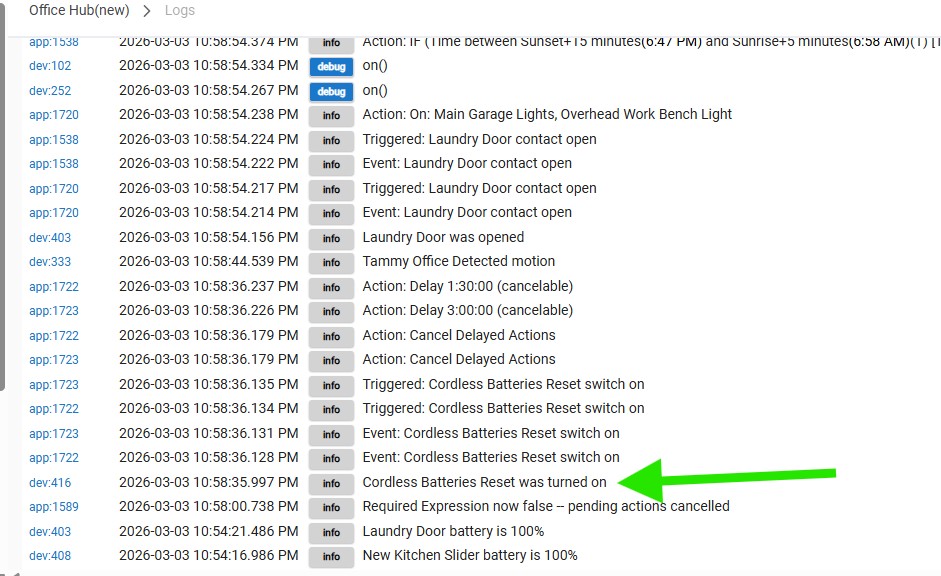Image resolution: width=941 pixels, height=576 pixels.
Task: Click the Office Hub(new) breadcrumb link
Action: (x=79, y=11)
